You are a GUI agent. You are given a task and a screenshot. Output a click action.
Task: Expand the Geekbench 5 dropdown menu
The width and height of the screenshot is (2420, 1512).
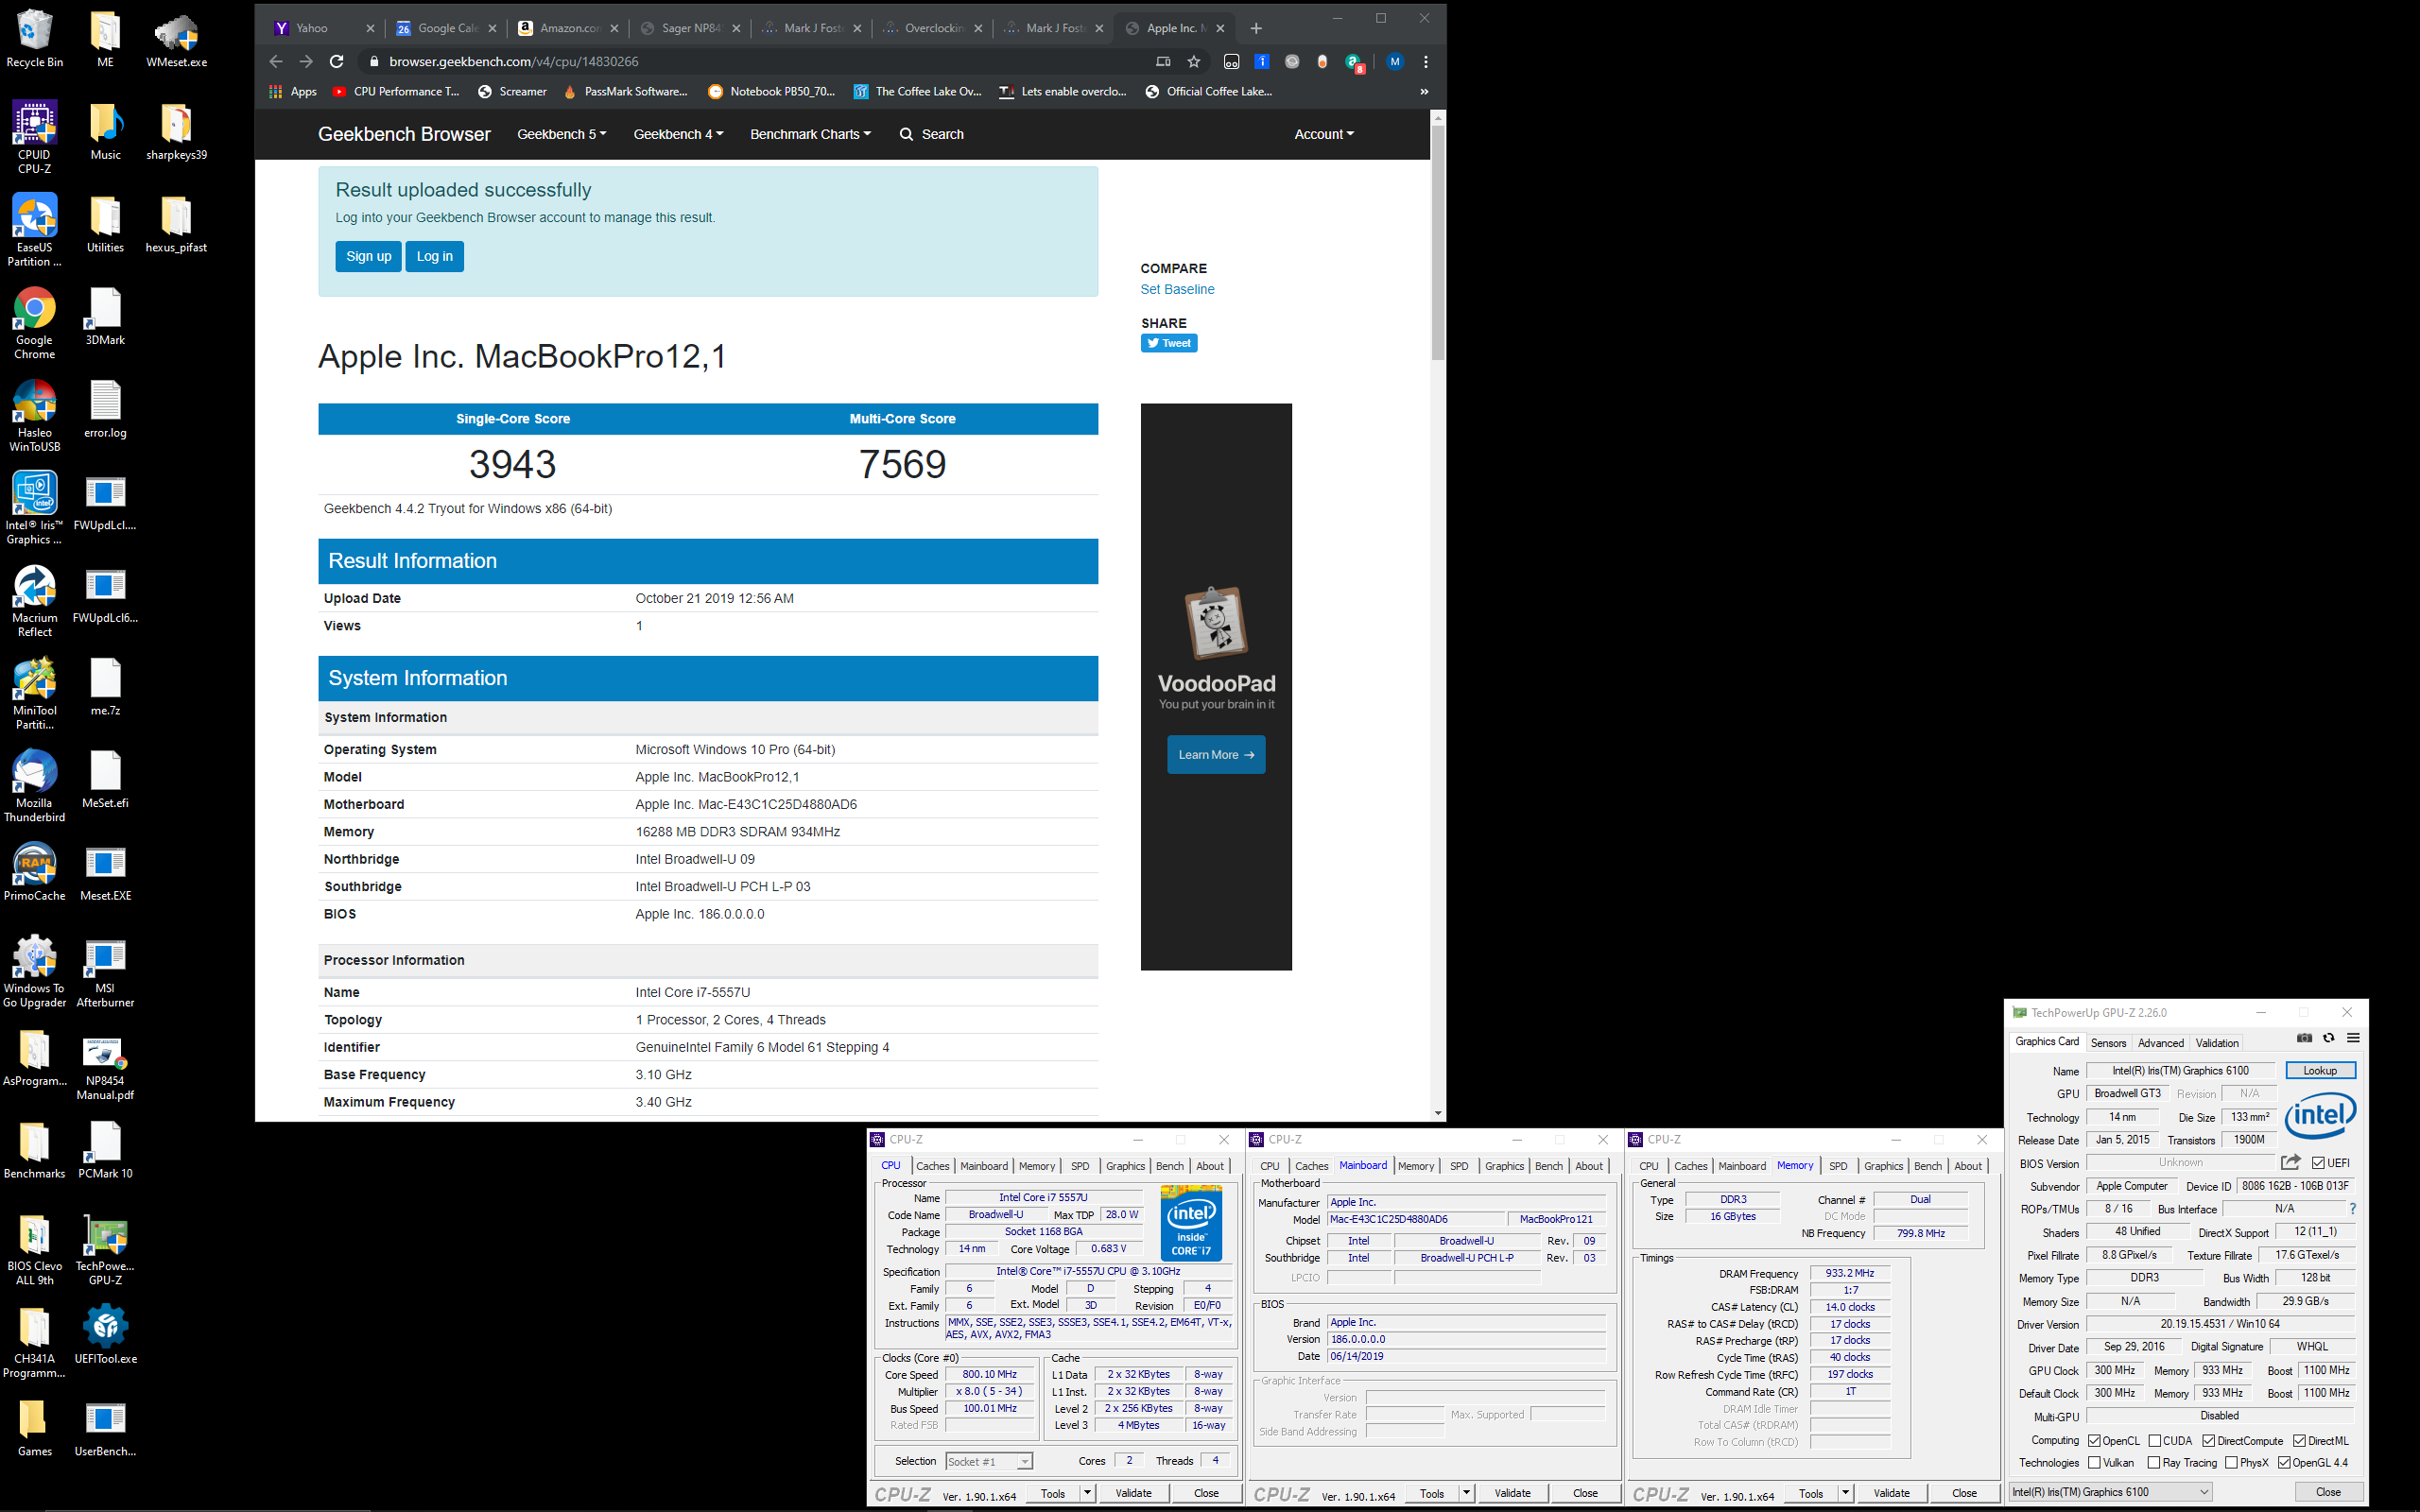(x=561, y=134)
